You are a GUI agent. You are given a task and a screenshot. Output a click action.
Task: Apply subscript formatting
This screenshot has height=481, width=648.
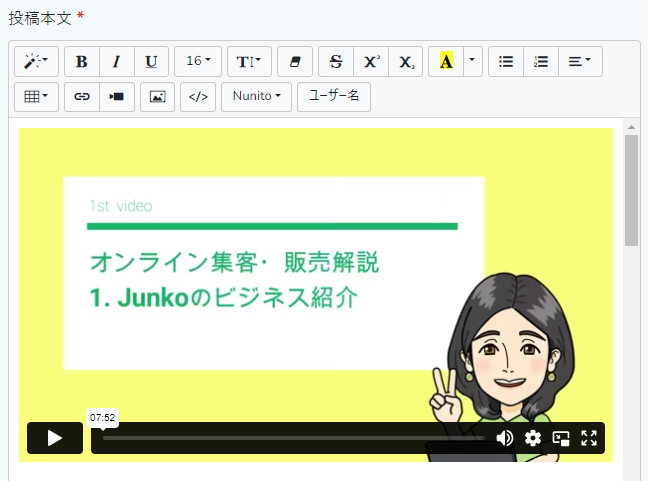(405, 61)
